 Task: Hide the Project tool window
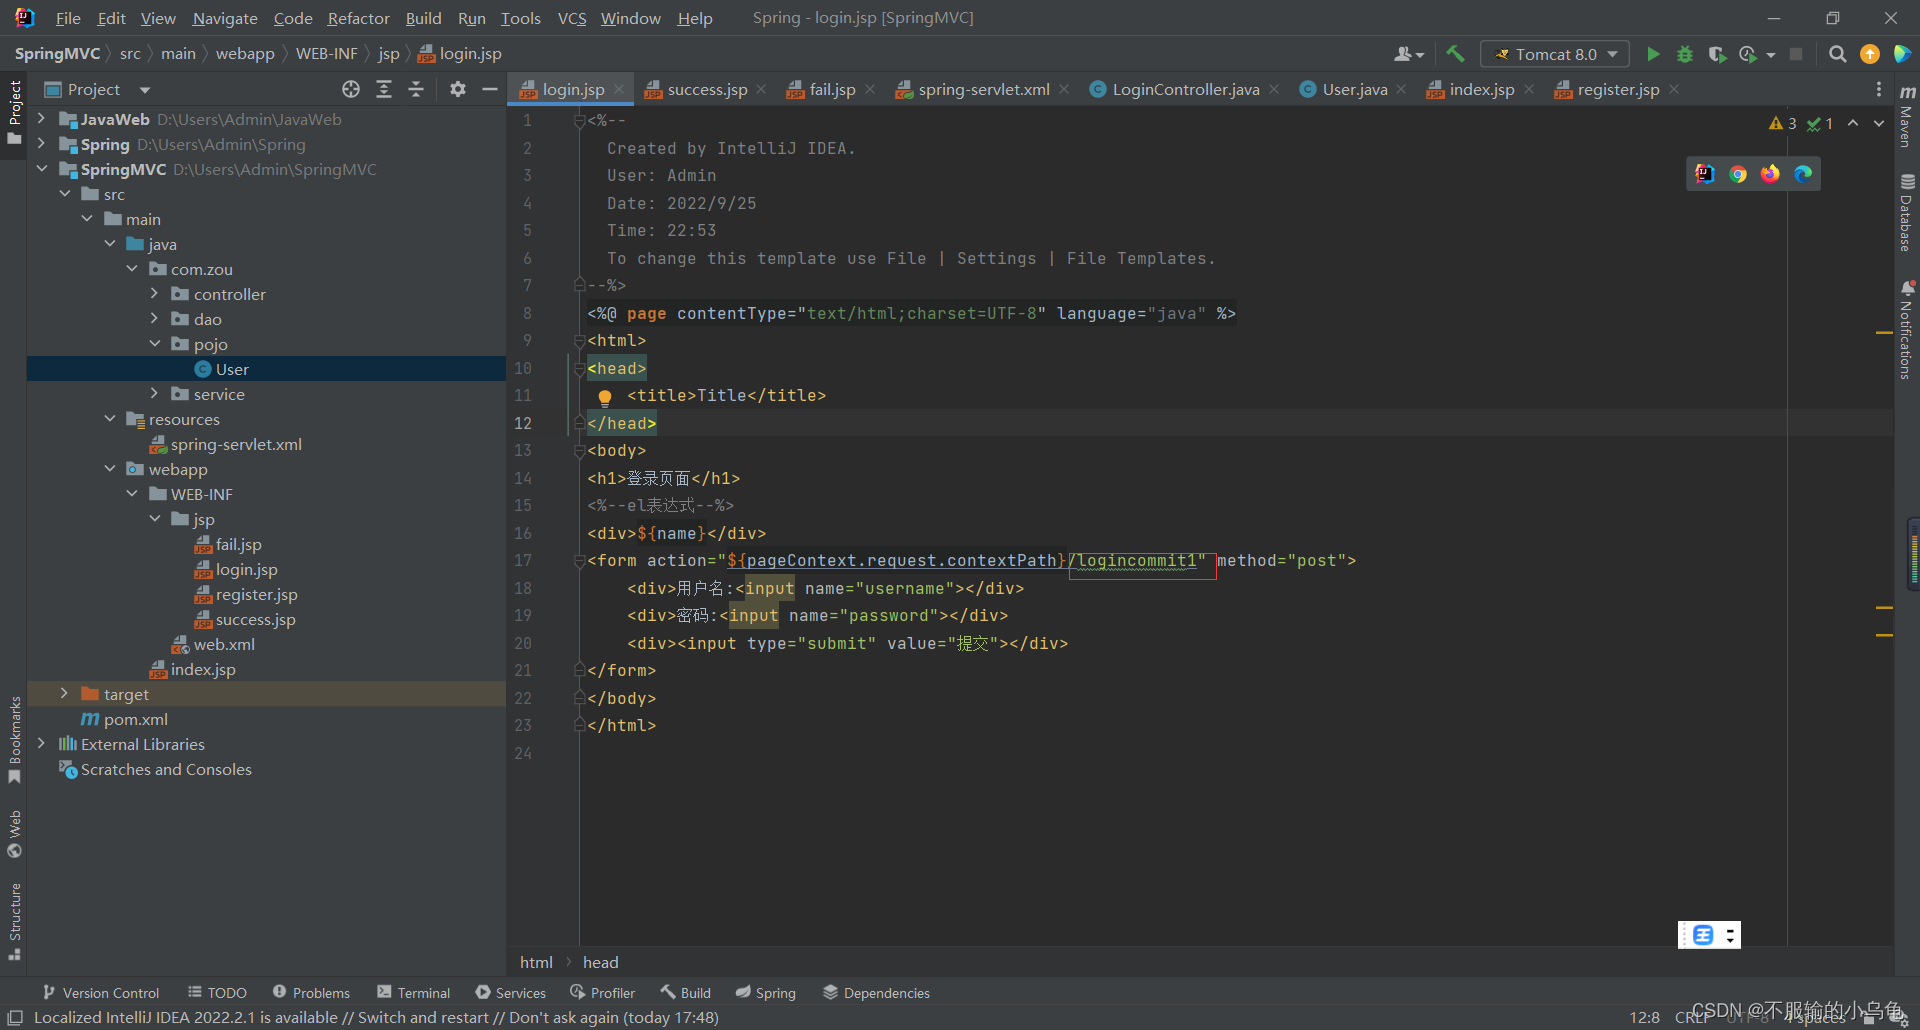coord(490,89)
